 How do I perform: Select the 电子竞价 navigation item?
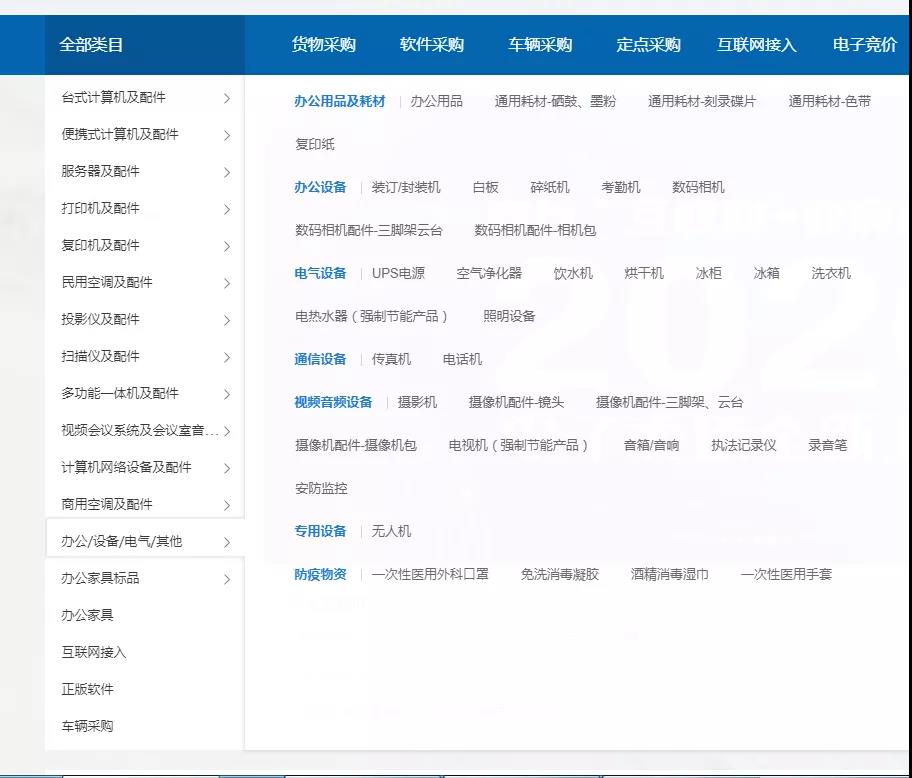(x=864, y=45)
